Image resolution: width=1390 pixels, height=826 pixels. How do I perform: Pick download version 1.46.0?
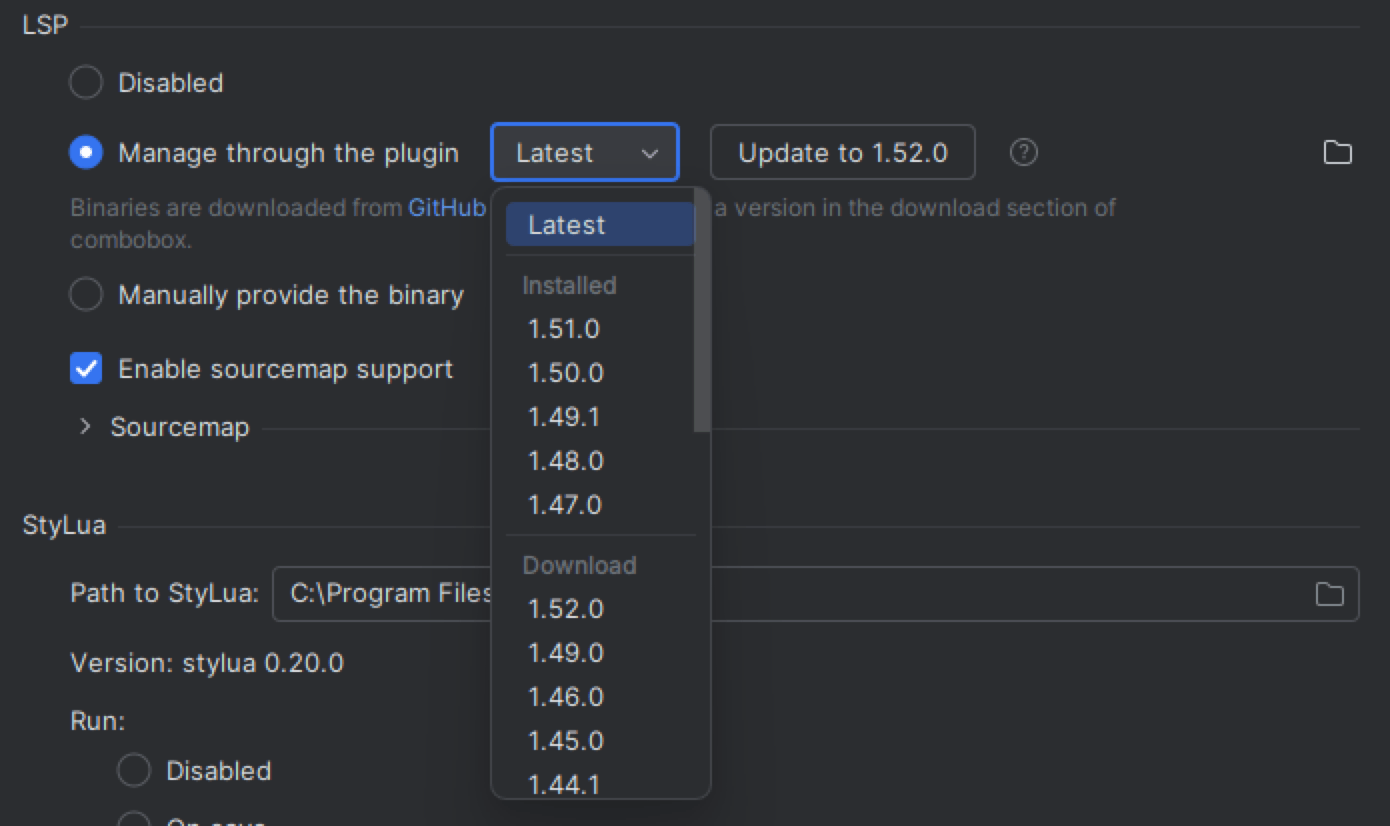coord(566,697)
